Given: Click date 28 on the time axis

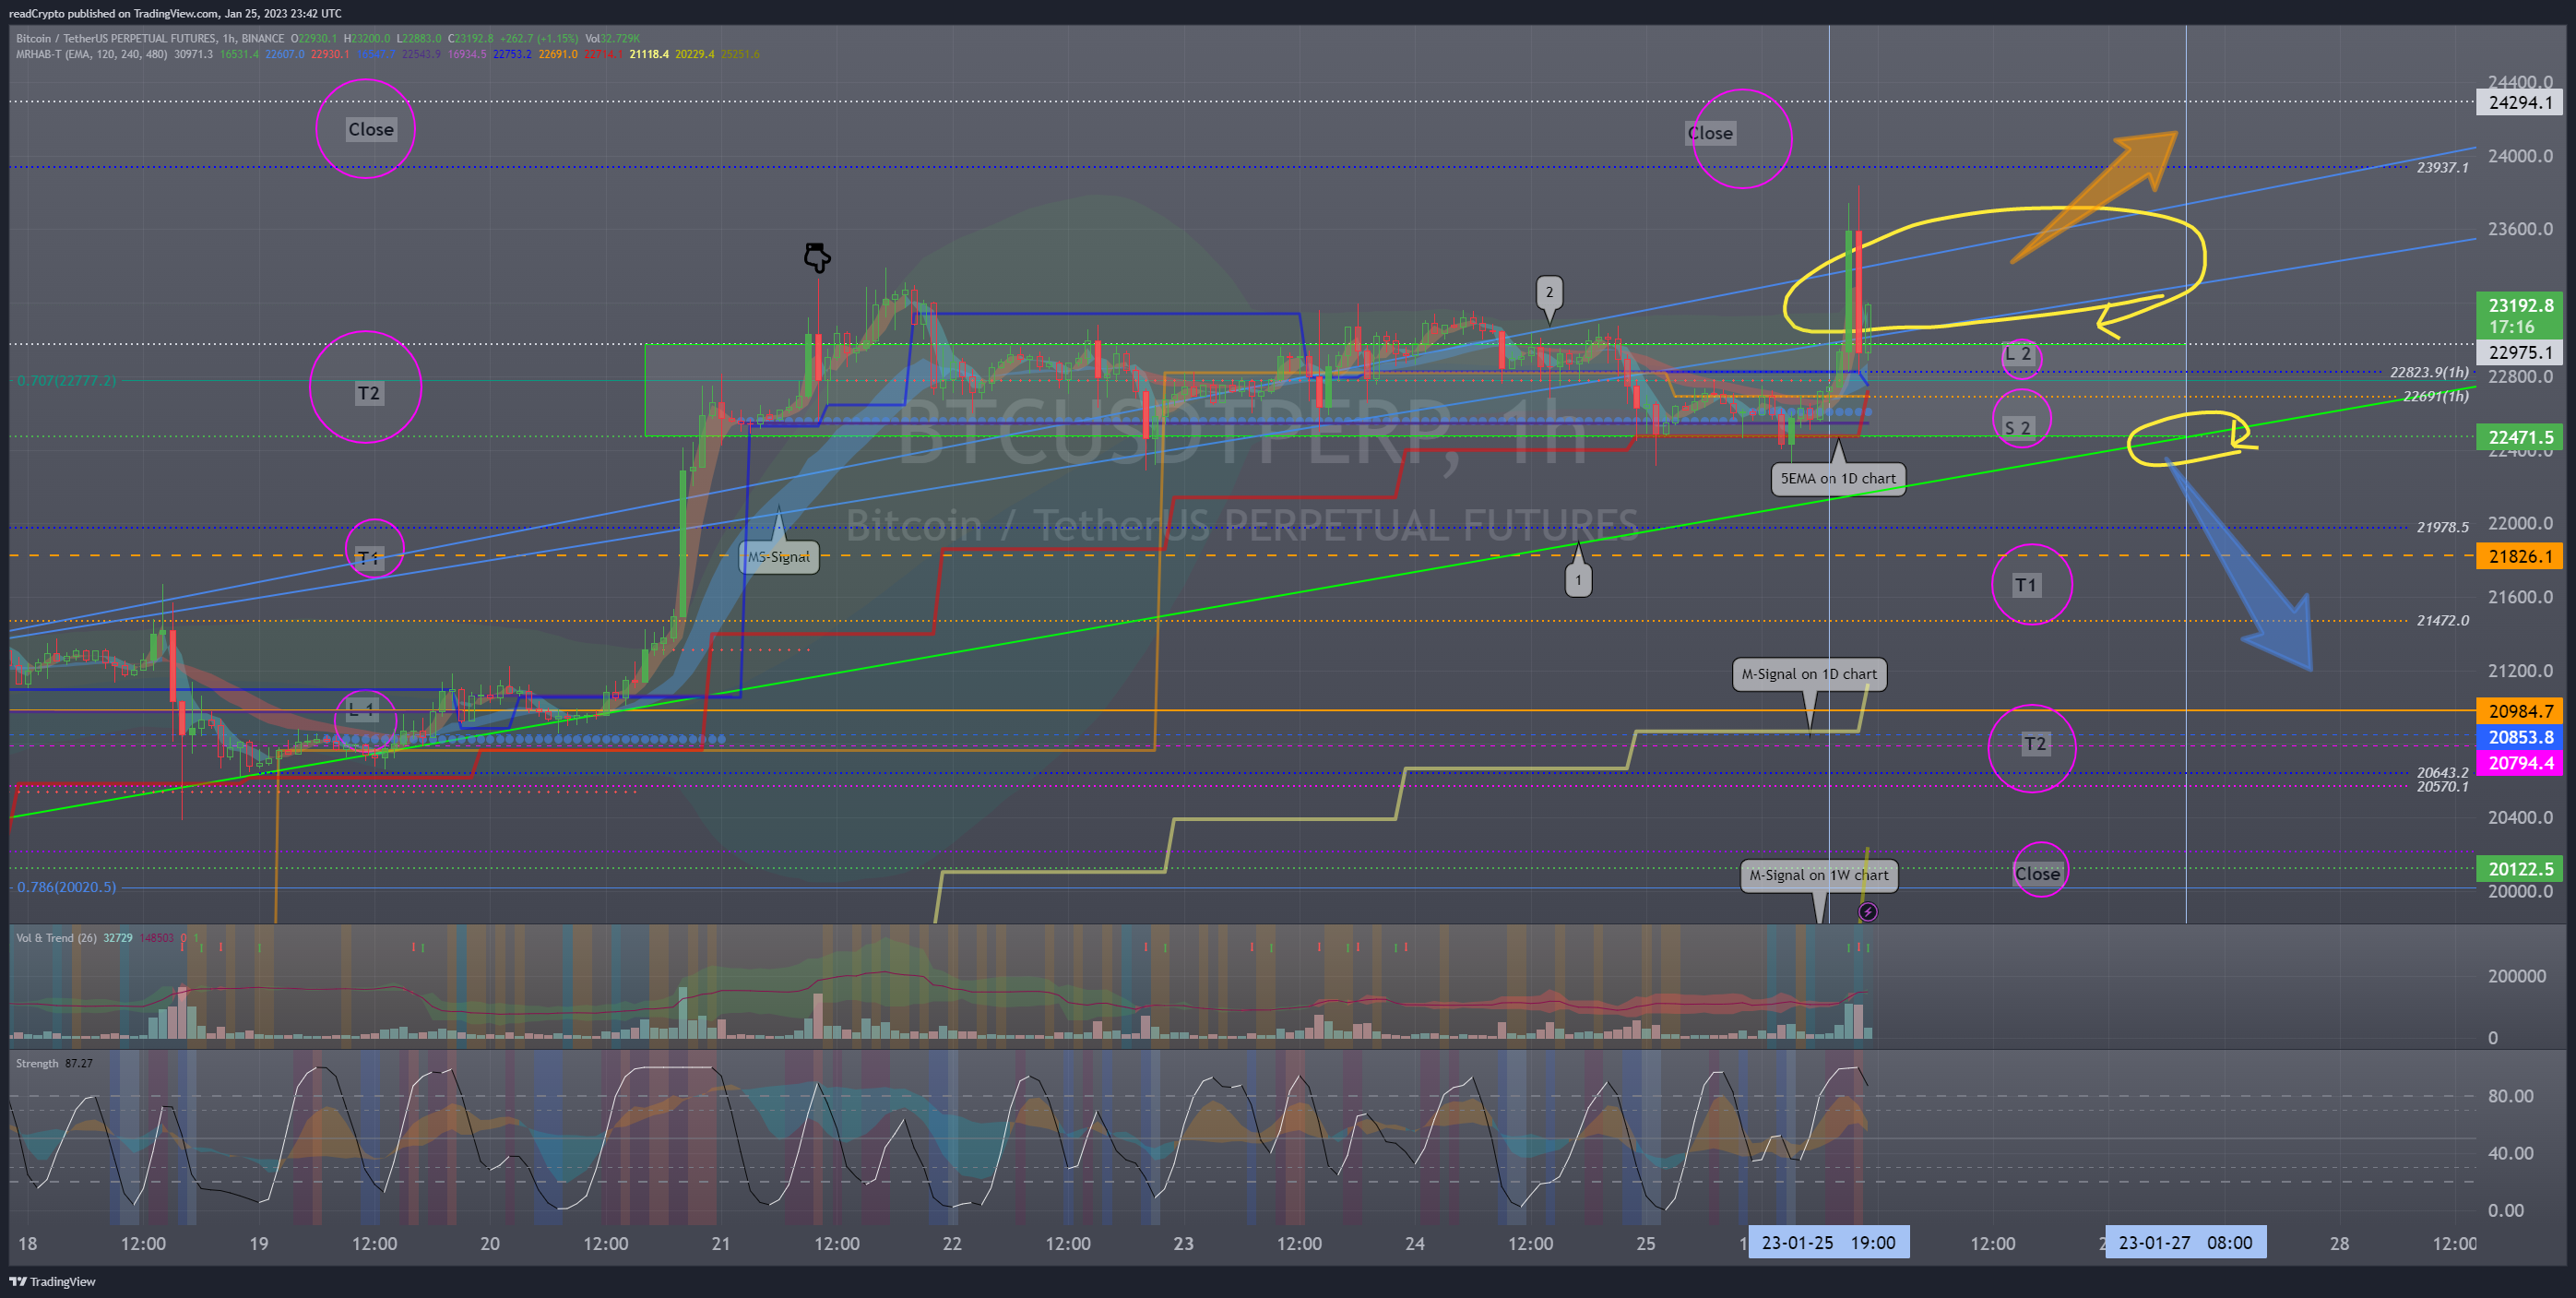Looking at the screenshot, I should 2339,1243.
